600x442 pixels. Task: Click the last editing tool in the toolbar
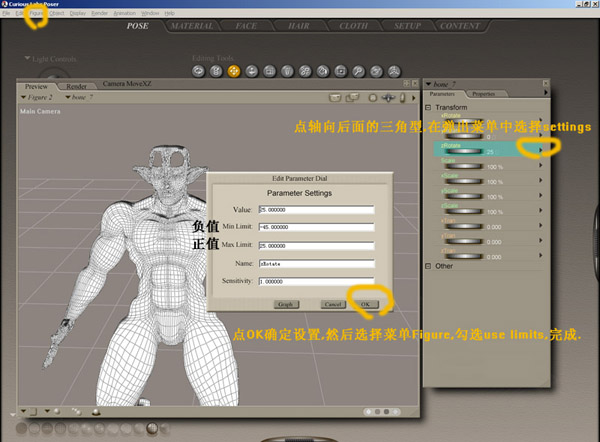coord(392,71)
